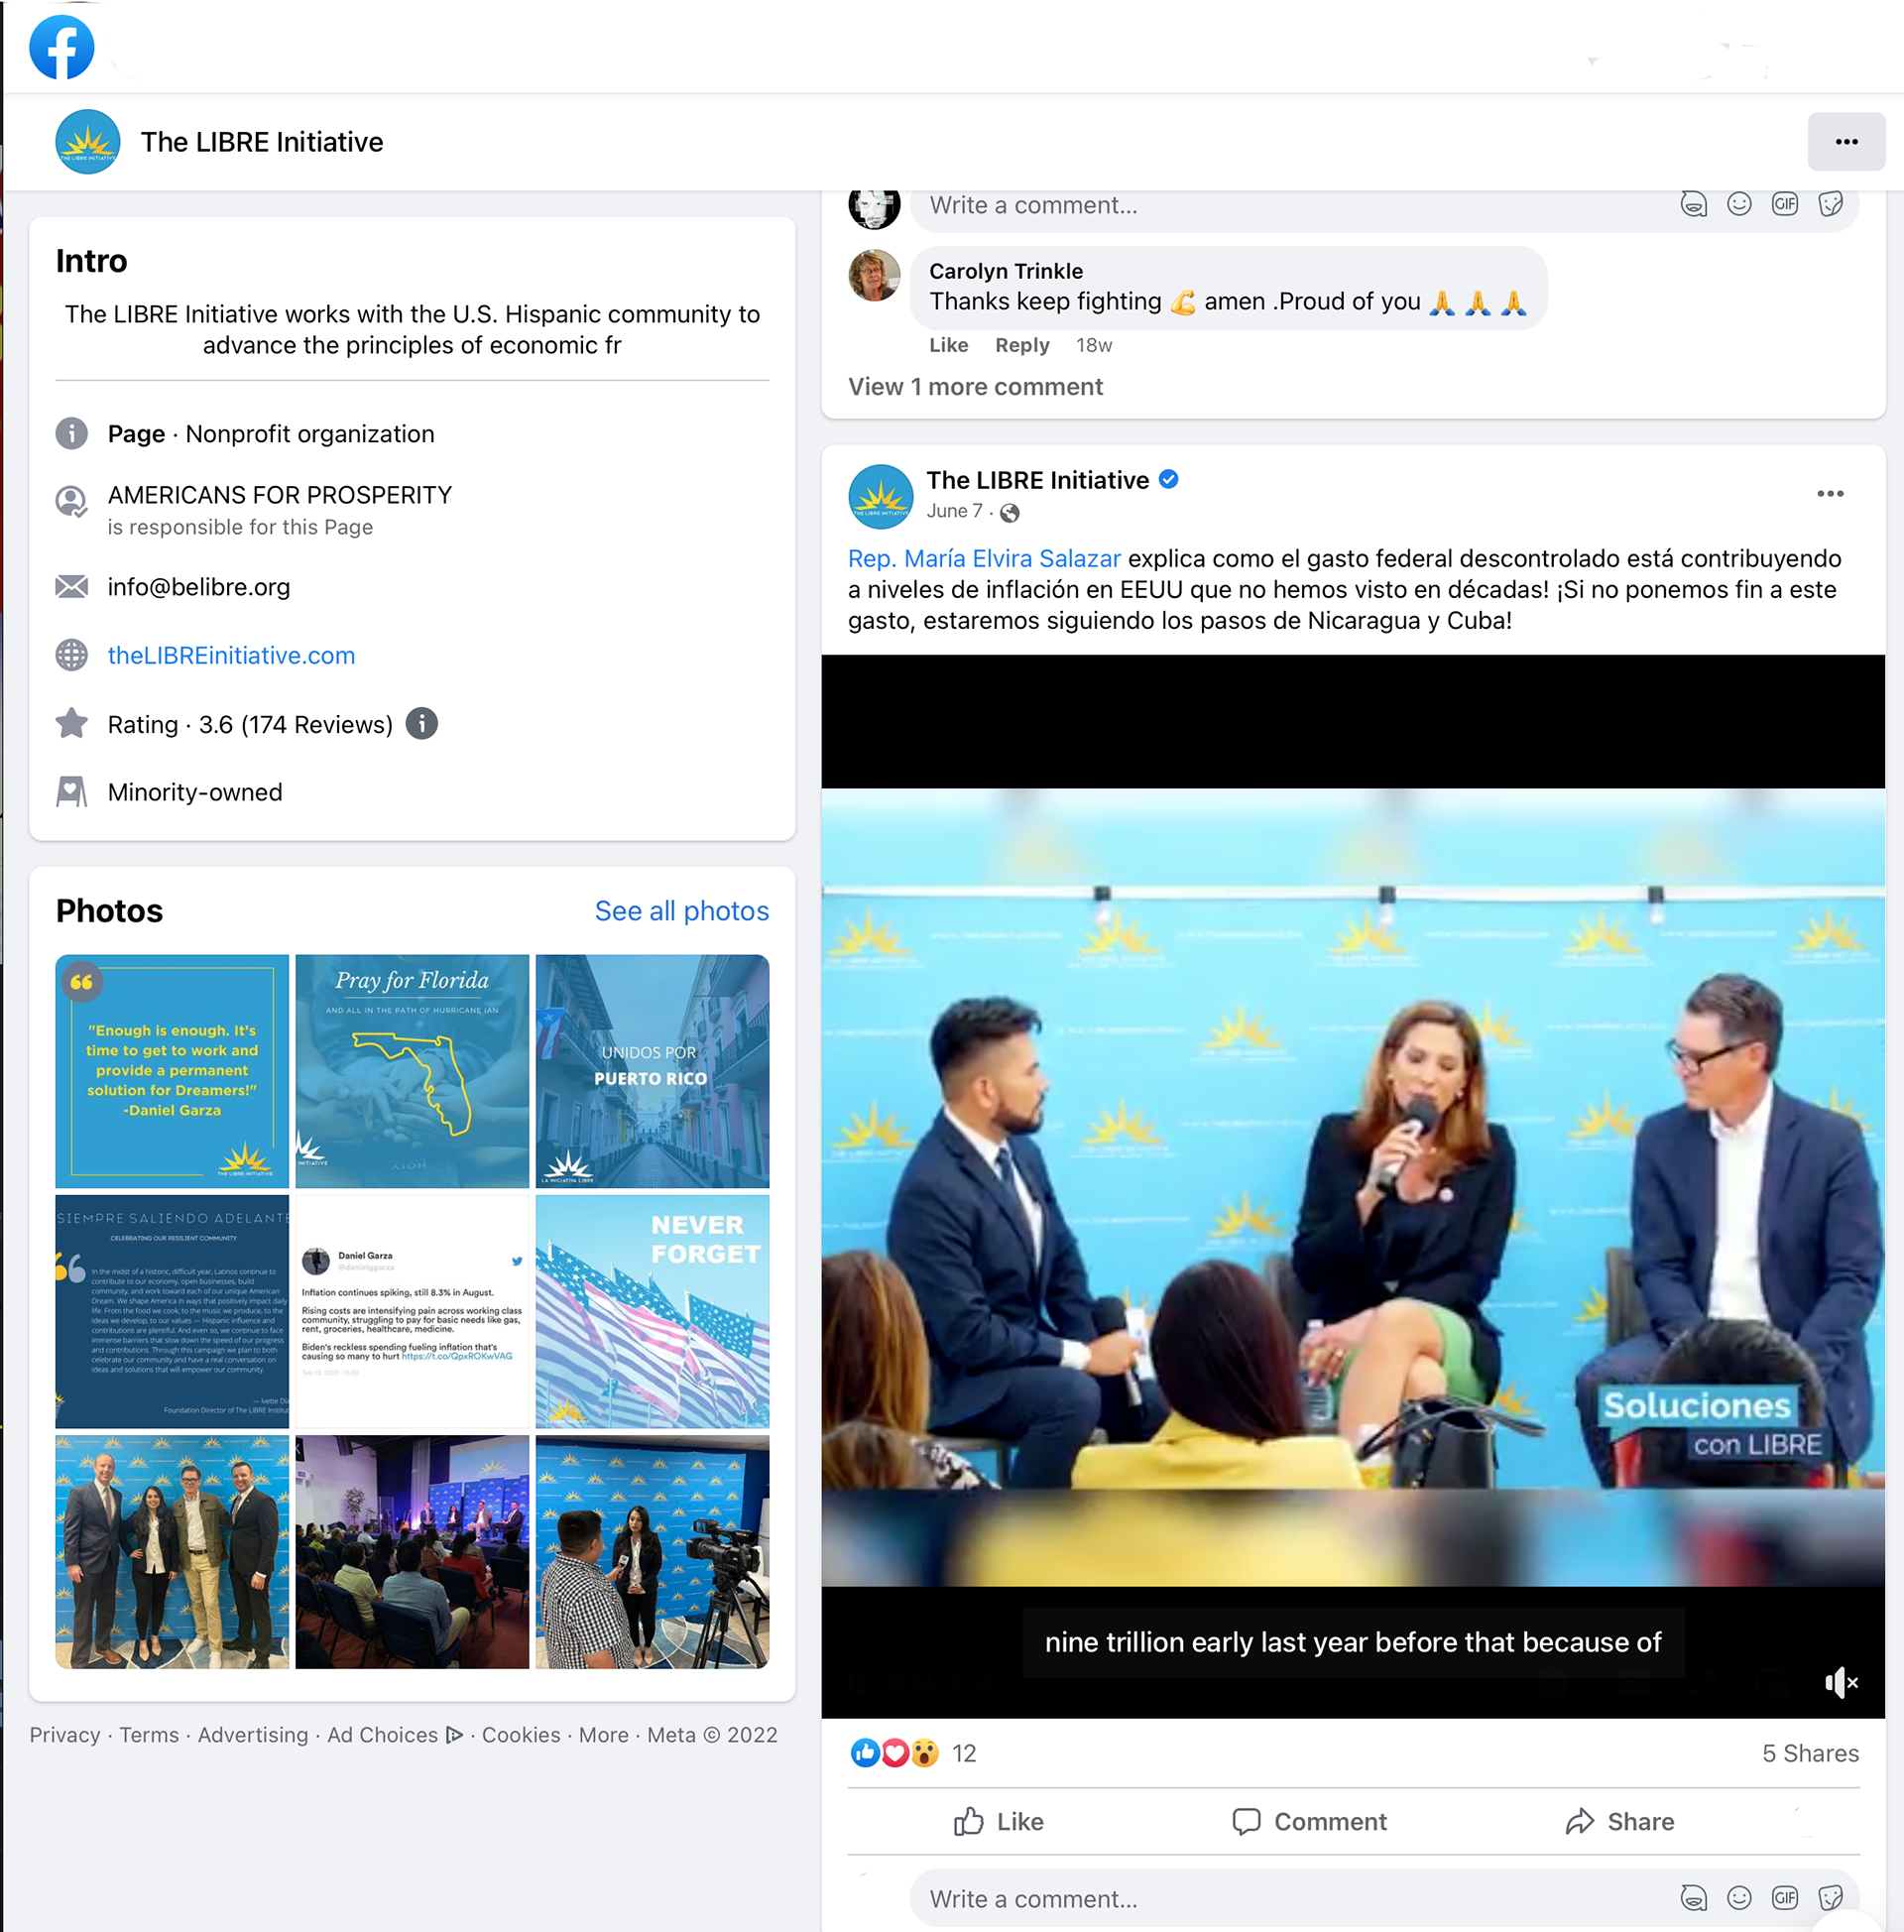Image resolution: width=1904 pixels, height=1932 pixels.
Task: Unmute the video with the speaker icon
Action: point(1841,1683)
